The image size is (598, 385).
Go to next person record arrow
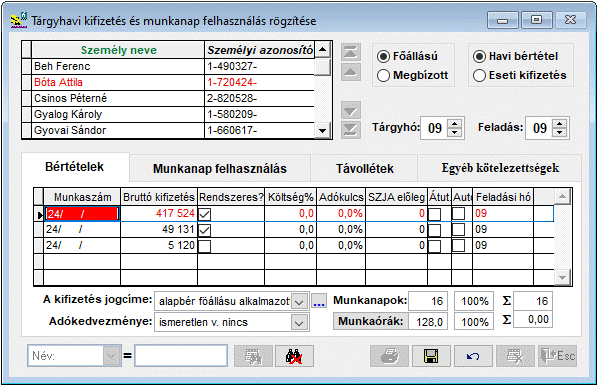[x=350, y=111]
